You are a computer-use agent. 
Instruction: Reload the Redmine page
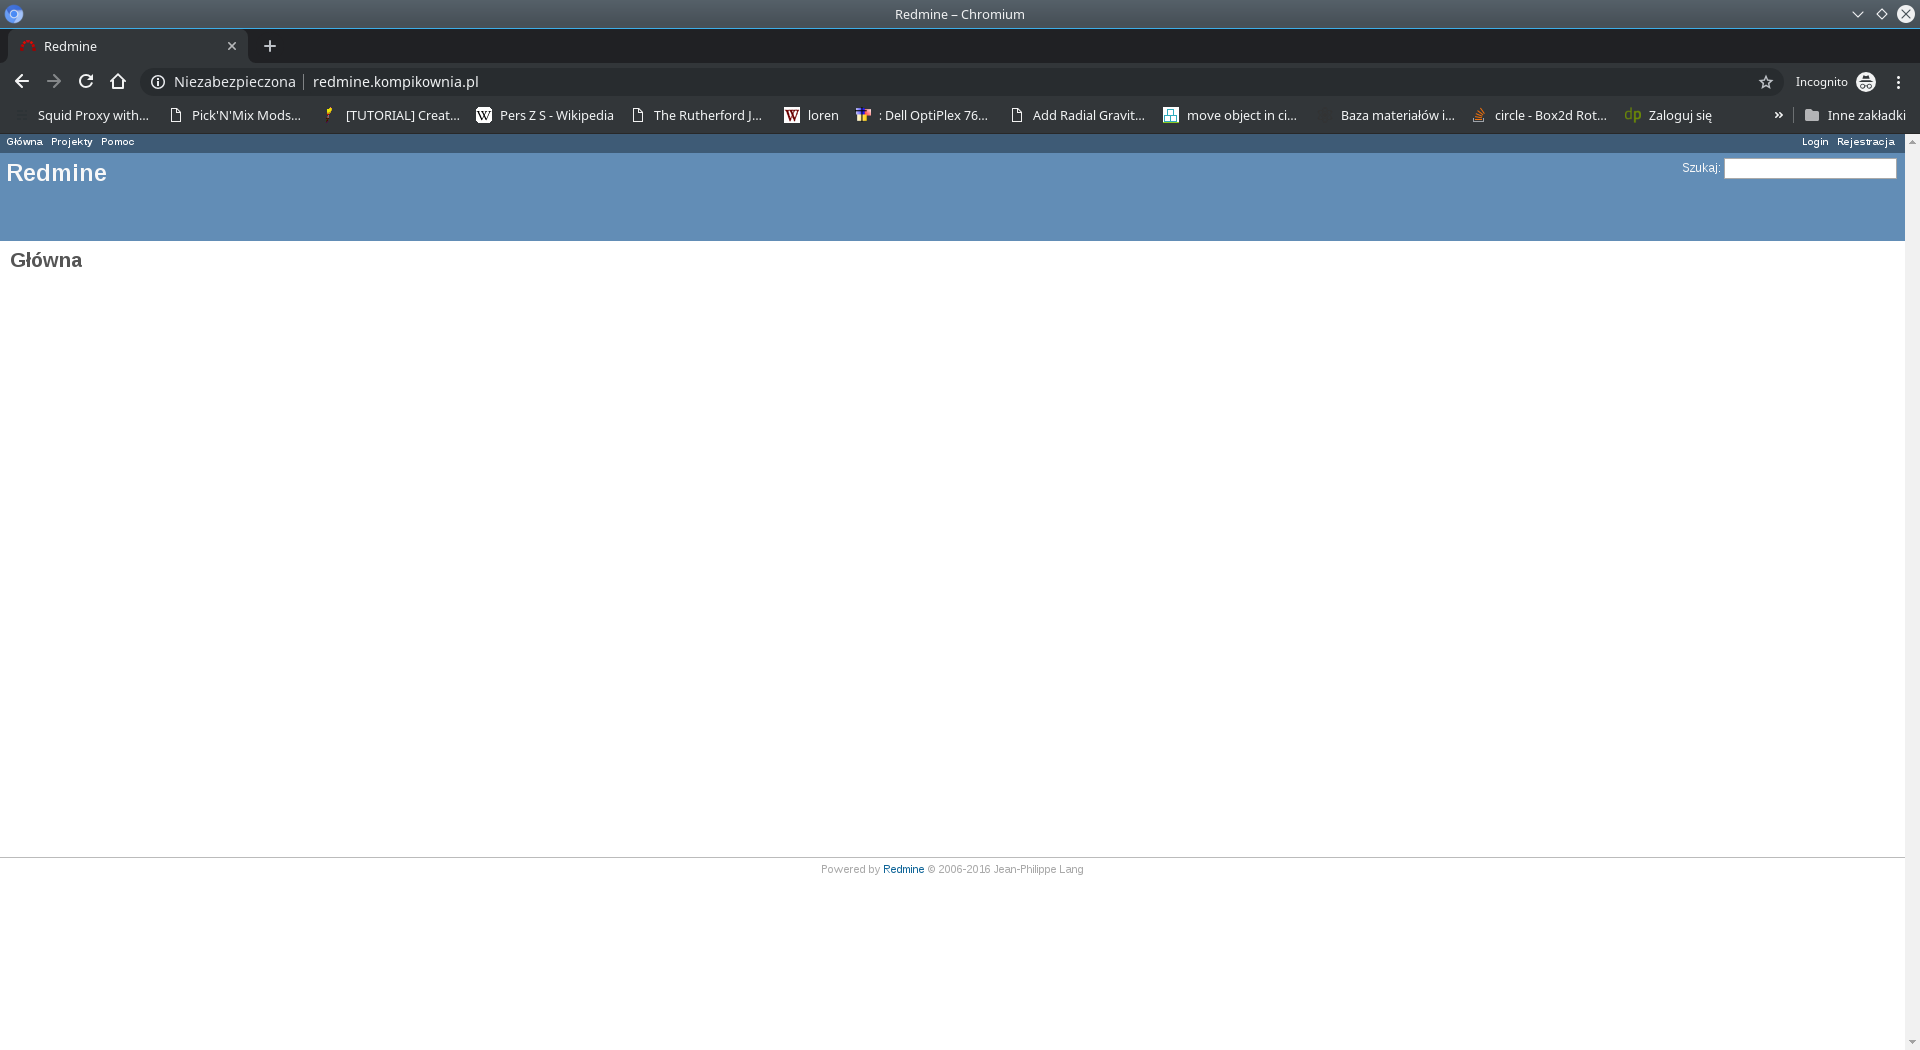[x=86, y=82]
